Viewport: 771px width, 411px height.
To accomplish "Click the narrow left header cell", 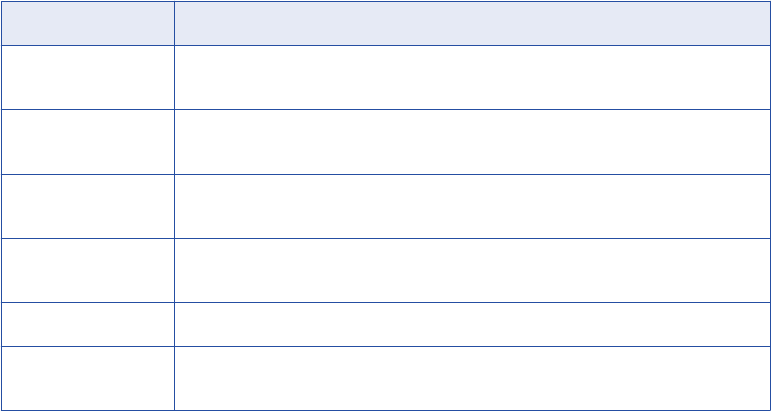I will pos(87,22).
